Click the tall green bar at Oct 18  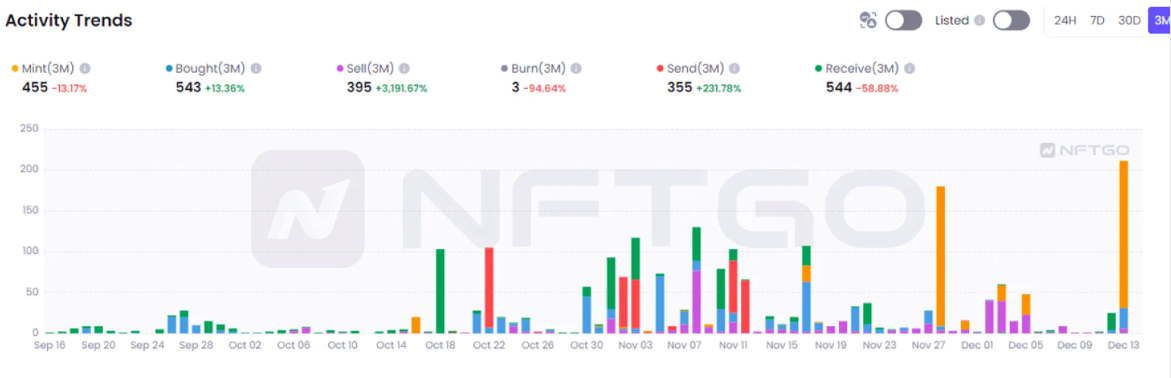point(440,291)
